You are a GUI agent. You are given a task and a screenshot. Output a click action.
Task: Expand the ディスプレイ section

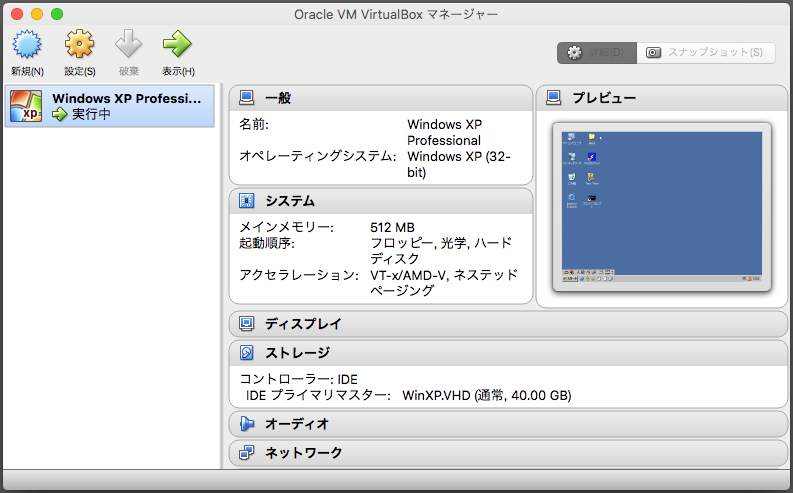pos(508,324)
